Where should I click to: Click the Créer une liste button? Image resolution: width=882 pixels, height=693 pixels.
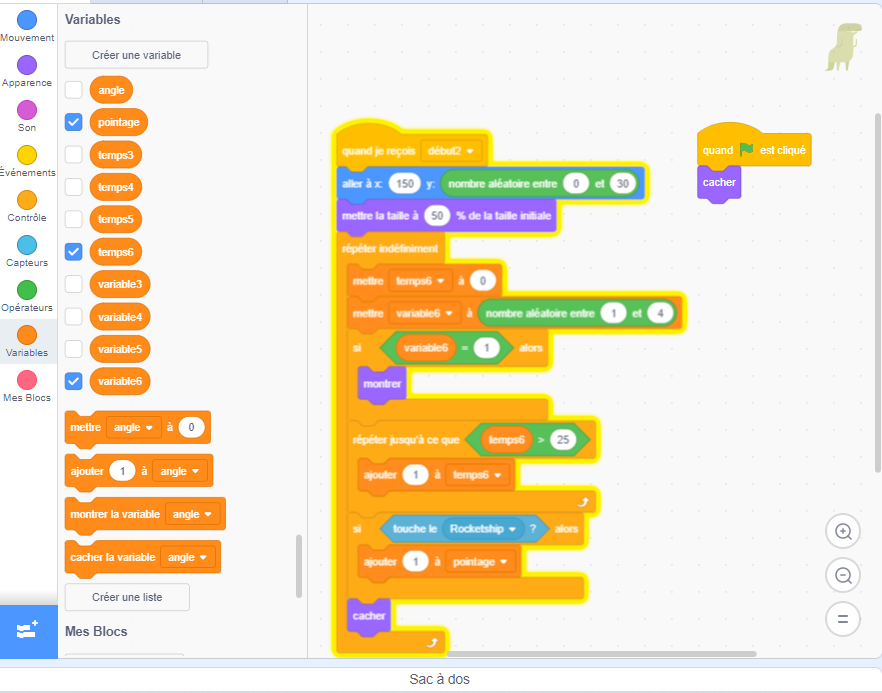127,597
